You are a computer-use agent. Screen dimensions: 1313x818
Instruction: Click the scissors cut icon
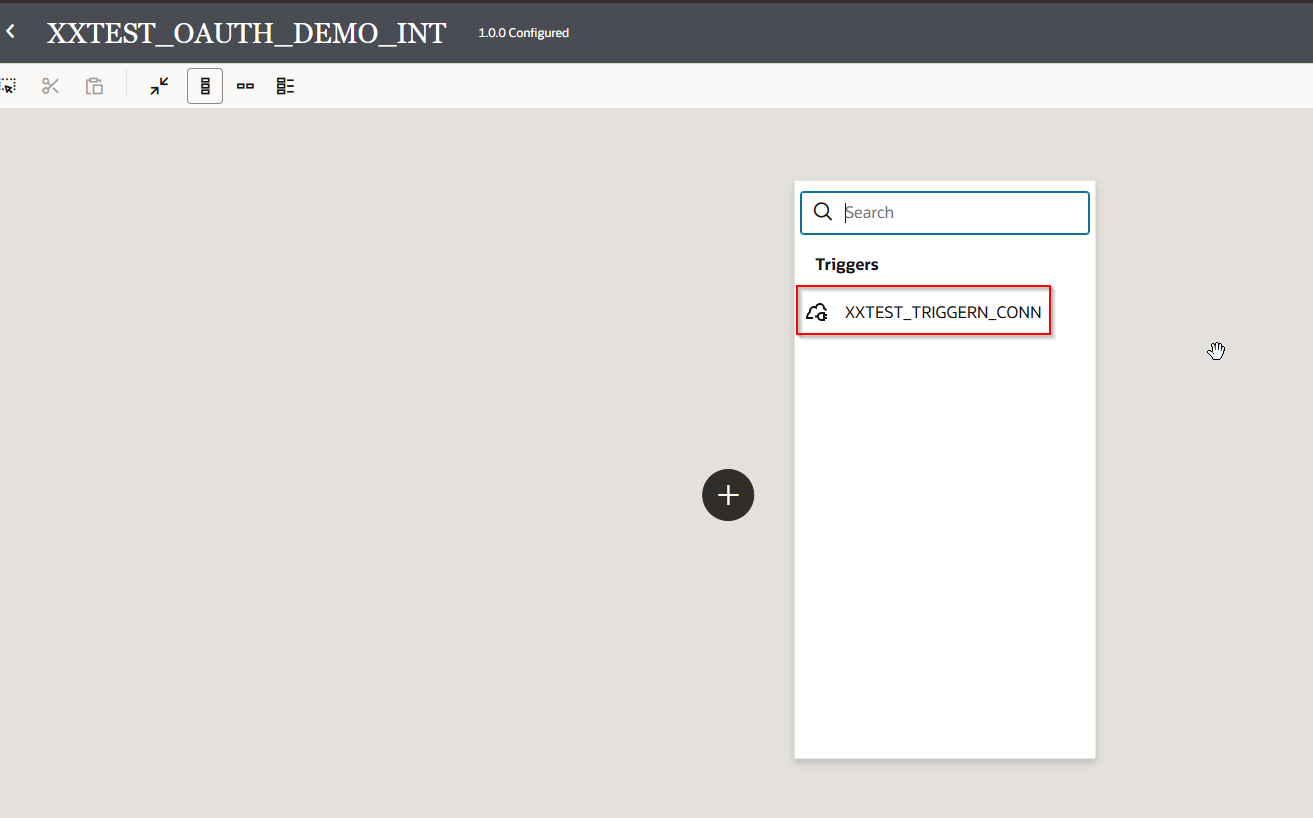click(50, 86)
